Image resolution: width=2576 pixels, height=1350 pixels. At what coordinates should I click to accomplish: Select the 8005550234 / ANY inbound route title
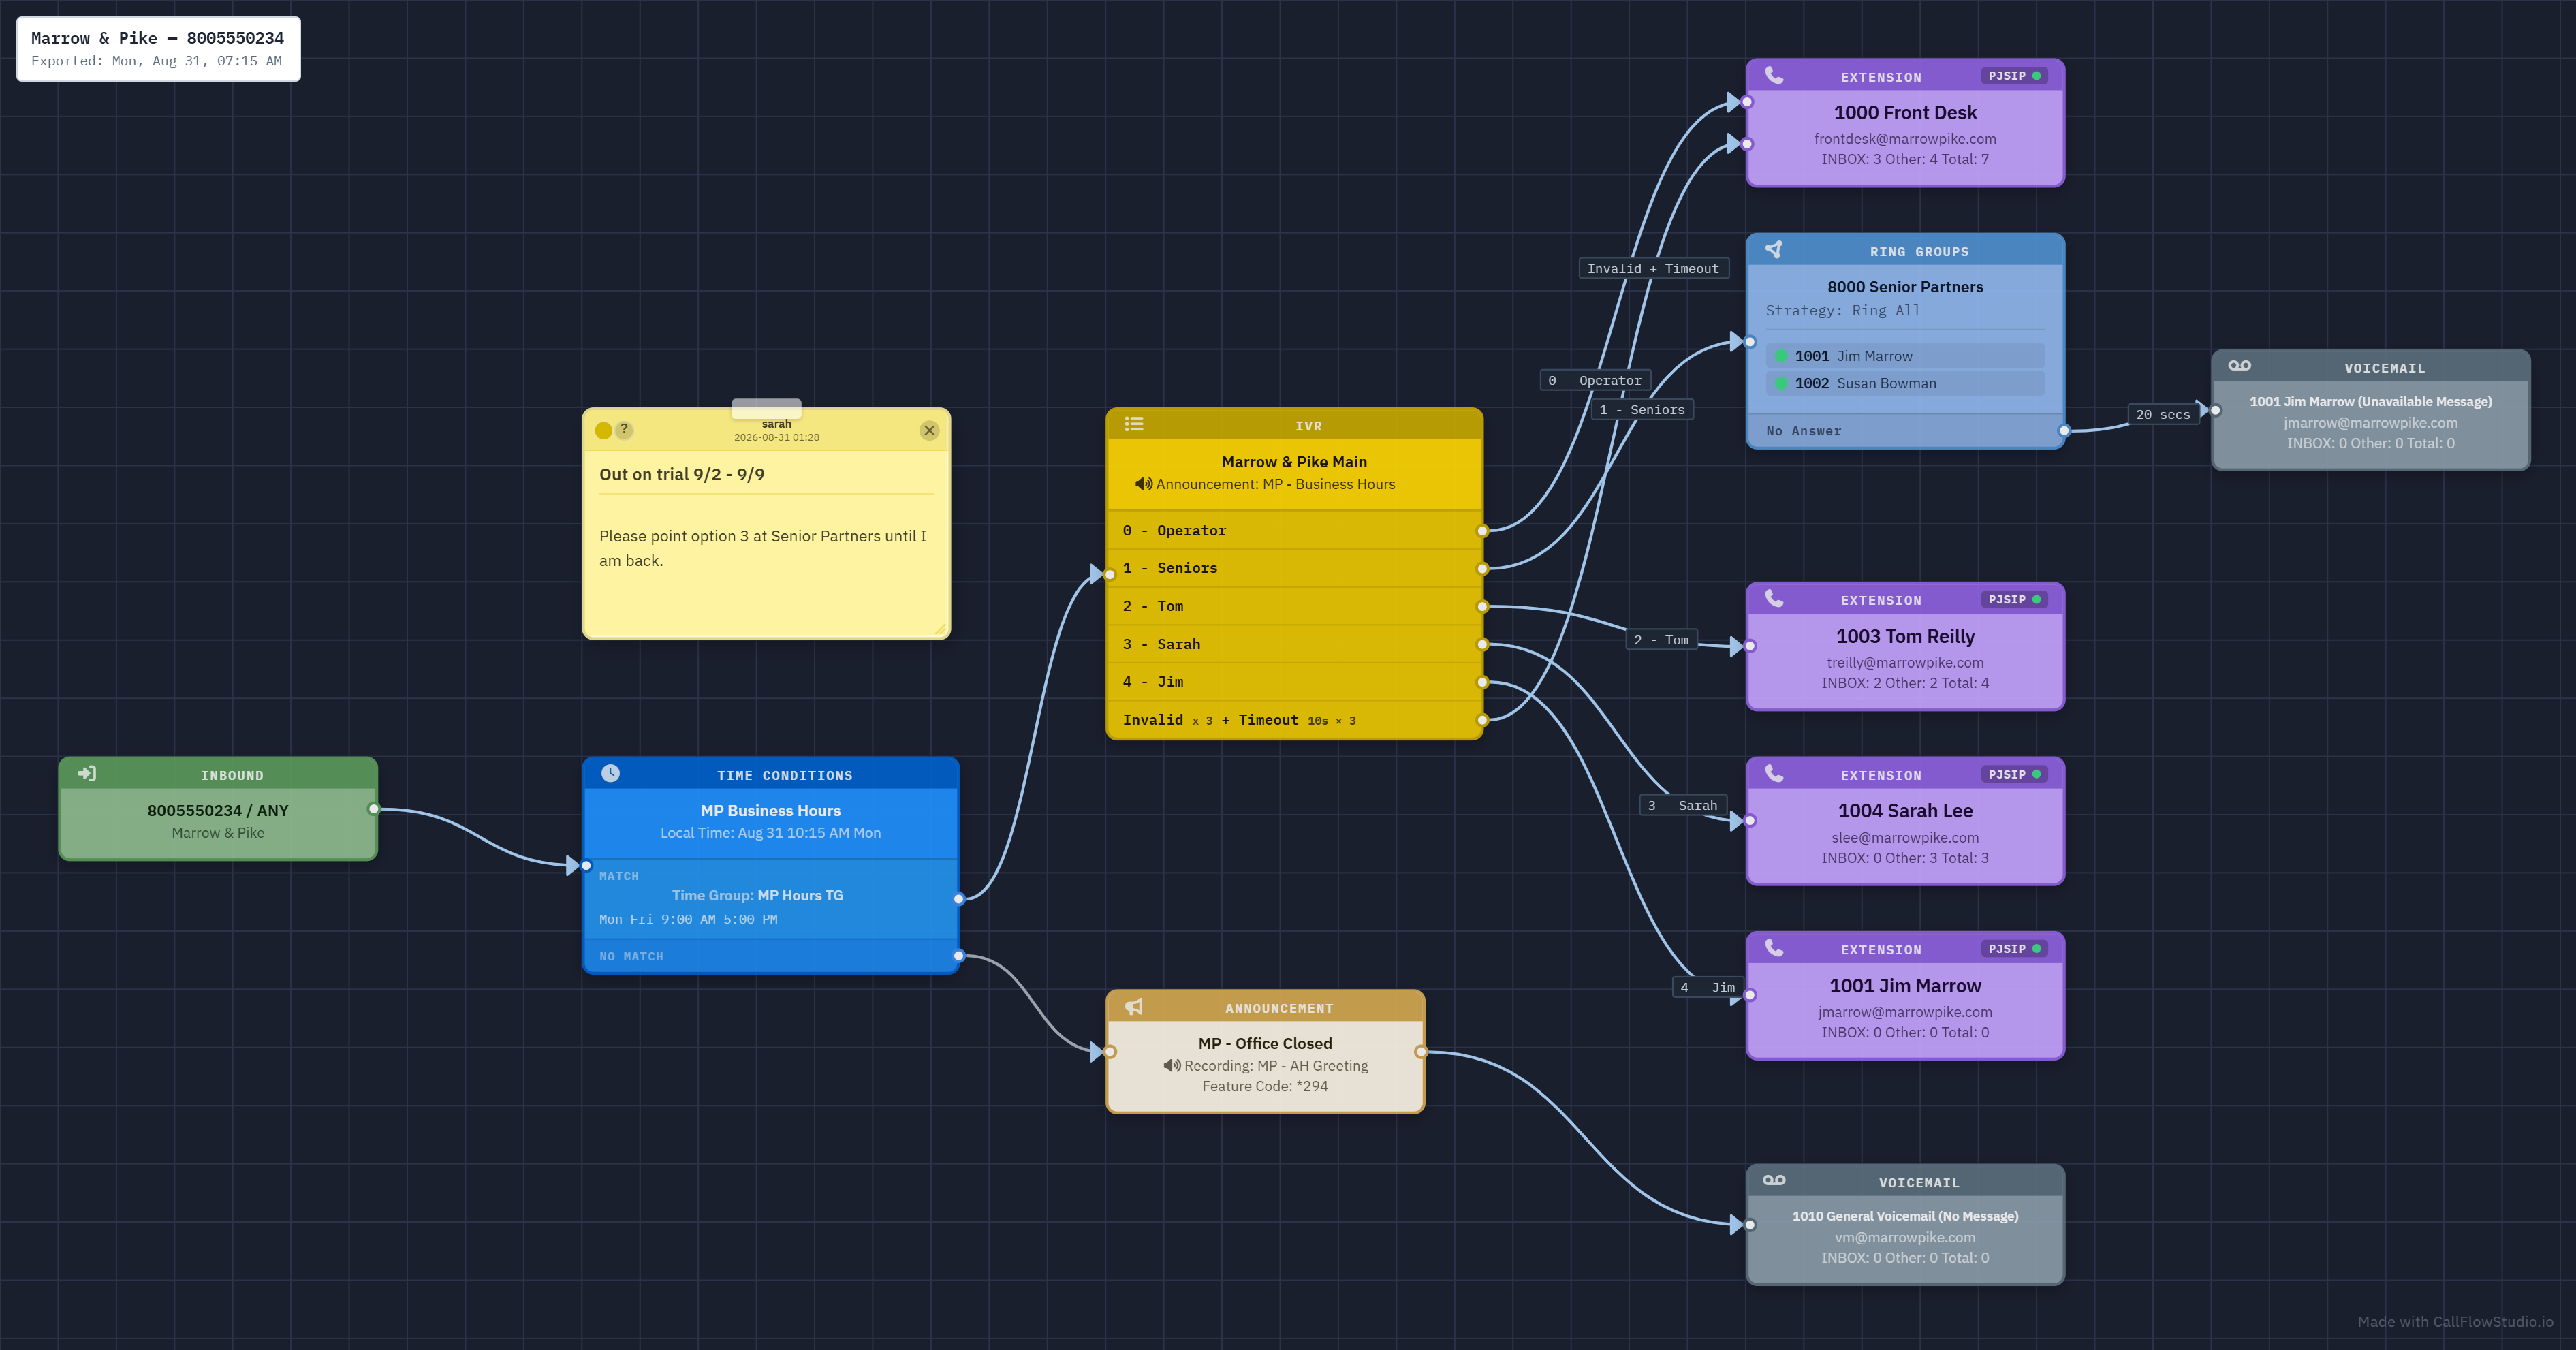click(218, 811)
